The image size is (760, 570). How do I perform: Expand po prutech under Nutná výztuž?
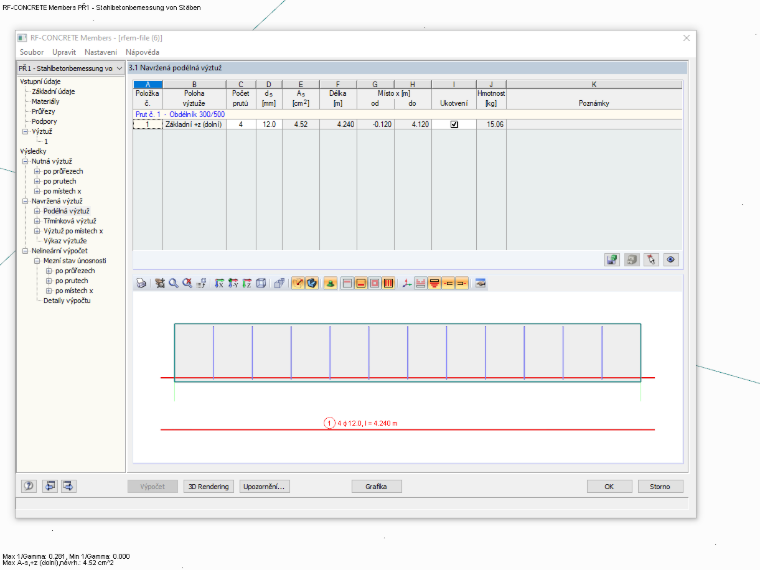[x=37, y=181]
